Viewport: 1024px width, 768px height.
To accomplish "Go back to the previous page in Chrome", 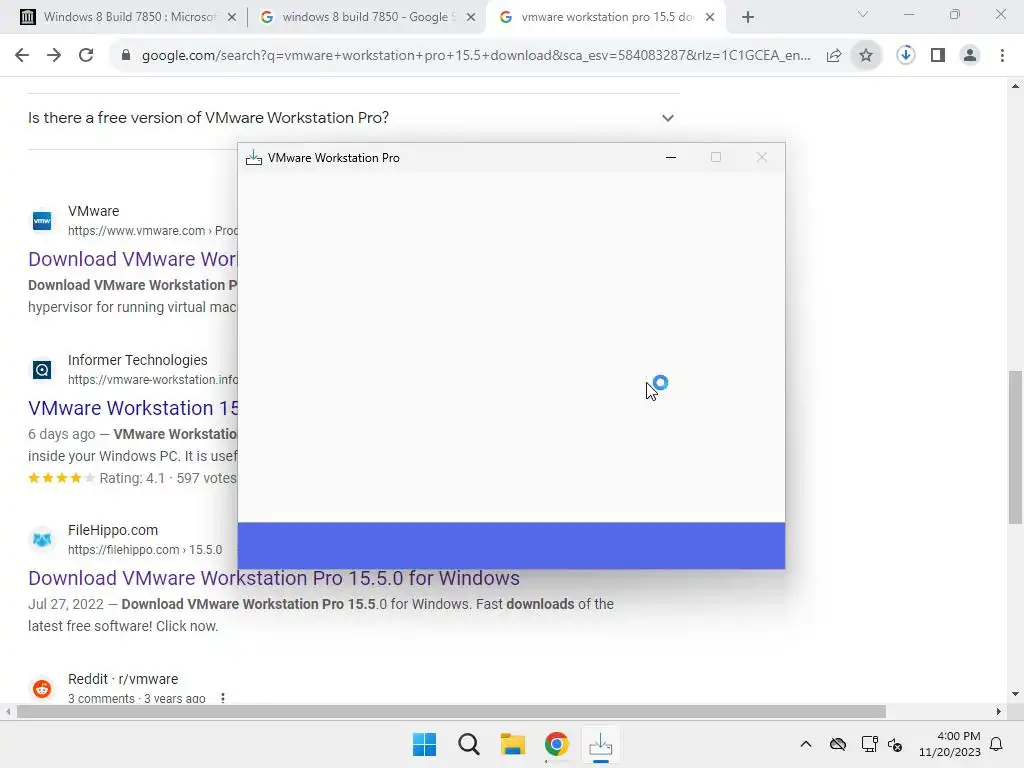I will pos(22,56).
